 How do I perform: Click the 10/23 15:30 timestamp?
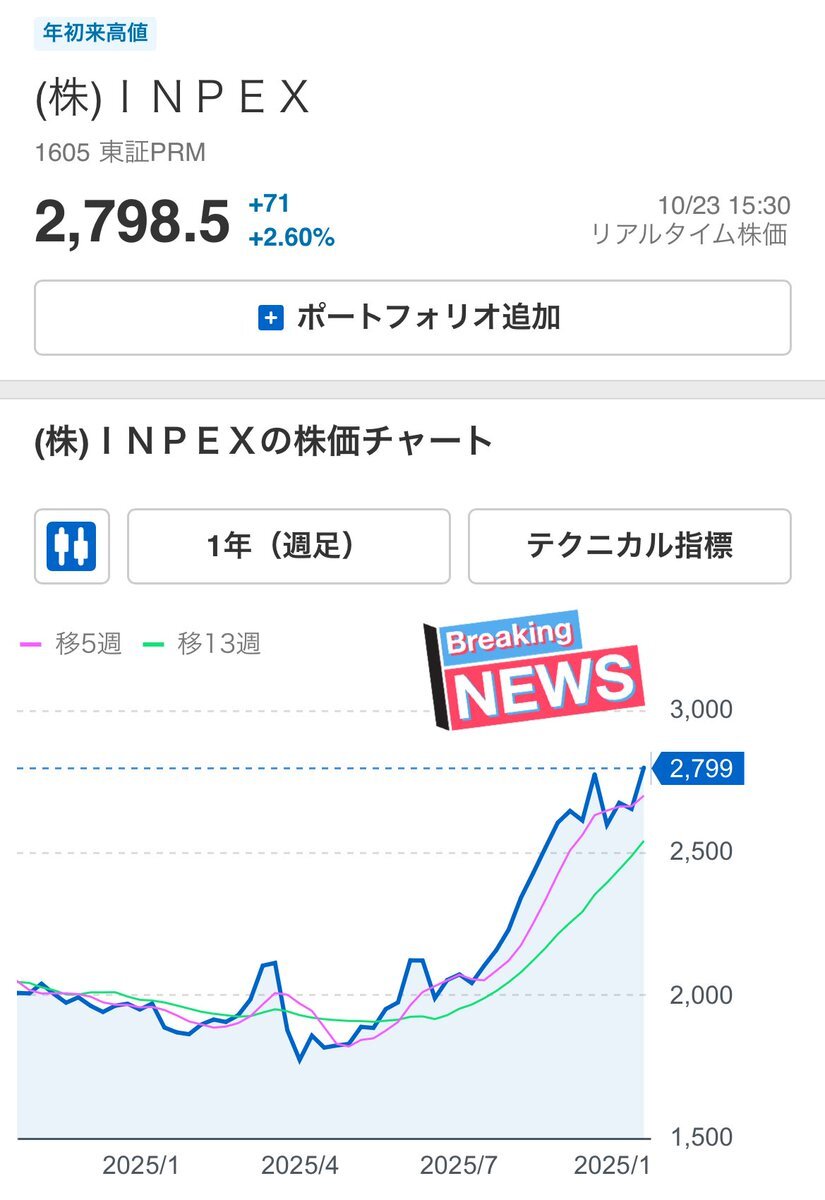[x=723, y=206]
